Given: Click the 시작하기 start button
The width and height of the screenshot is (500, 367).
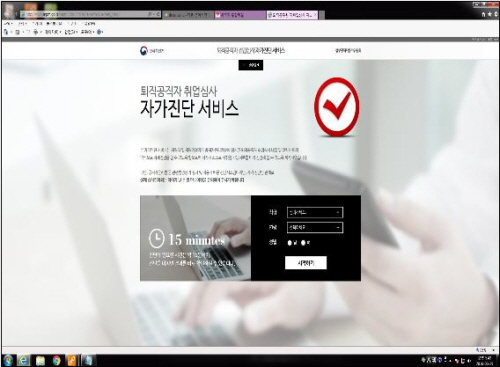Looking at the screenshot, I should (x=306, y=263).
